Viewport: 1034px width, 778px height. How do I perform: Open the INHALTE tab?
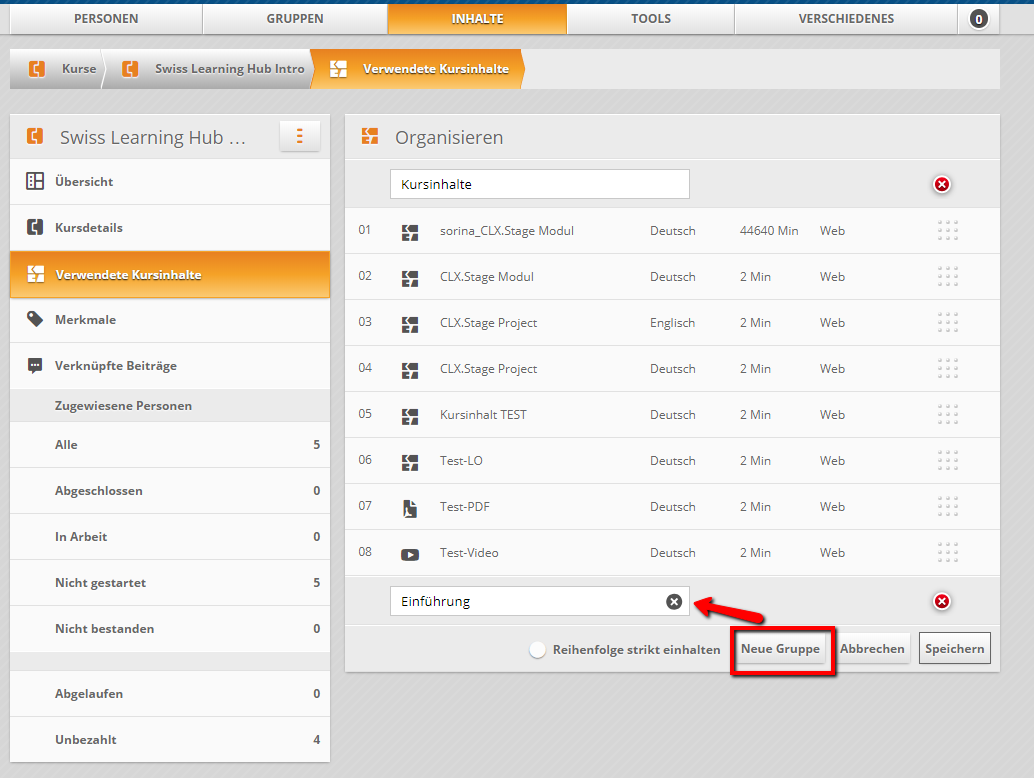click(477, 19)
